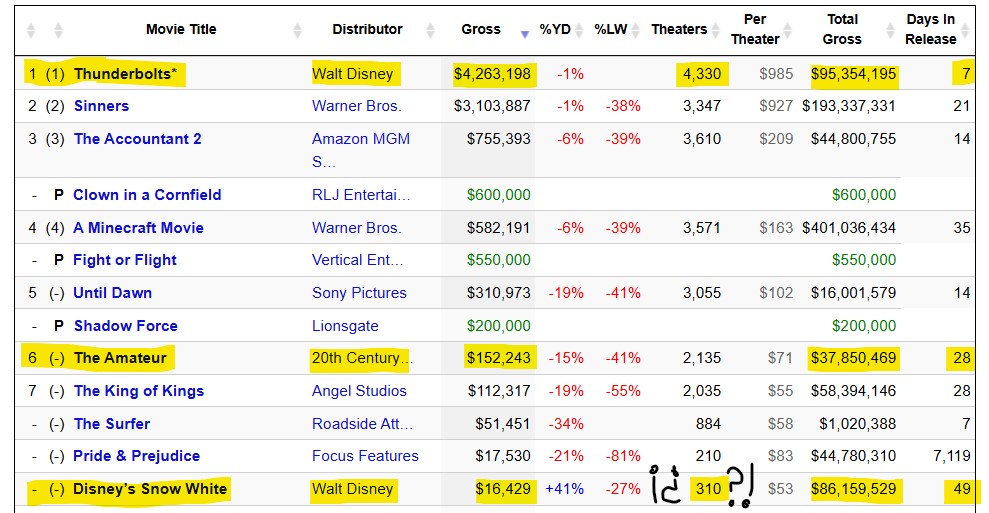Sort by Total Gross column header
This screenshot has width=989, height=513.
[842, 29]
